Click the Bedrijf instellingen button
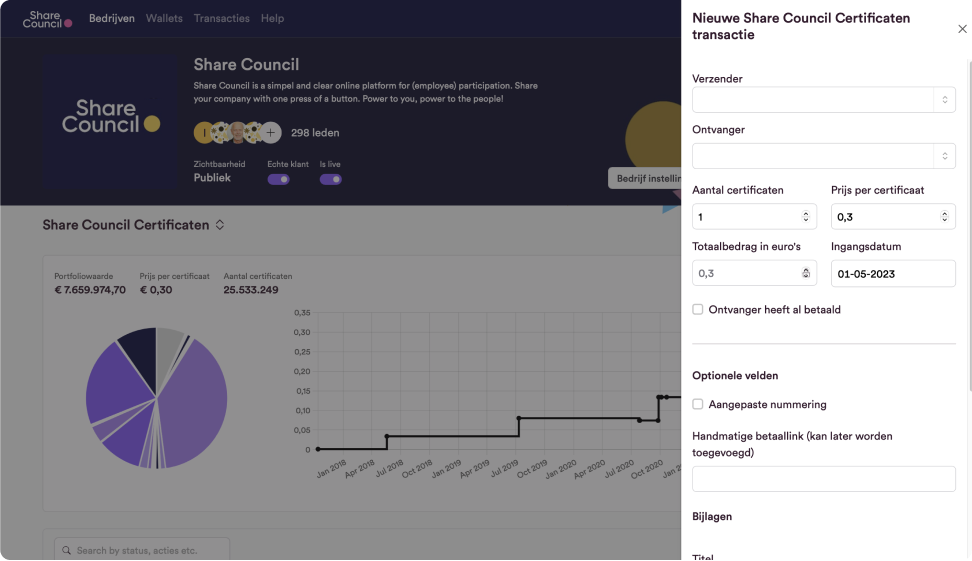Viewport: 972px width, 561px height. pyautogui.click(x=645, y=178)
